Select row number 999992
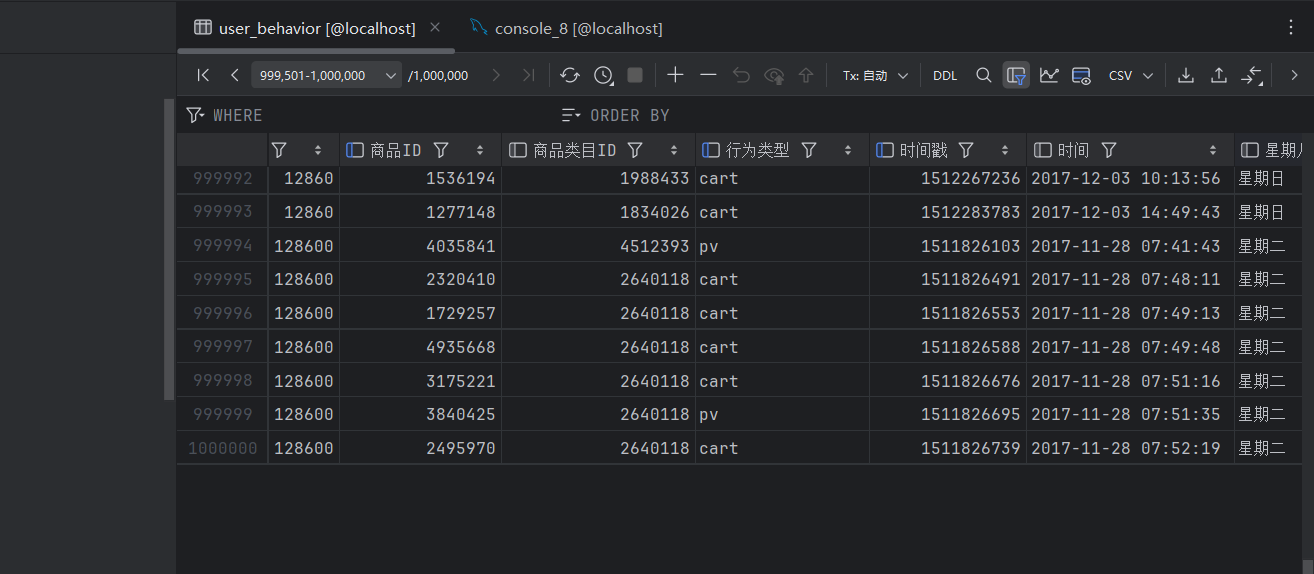The height and width of the screenshot is (574, 1314). pyautogui.click(x=222, y=179)
